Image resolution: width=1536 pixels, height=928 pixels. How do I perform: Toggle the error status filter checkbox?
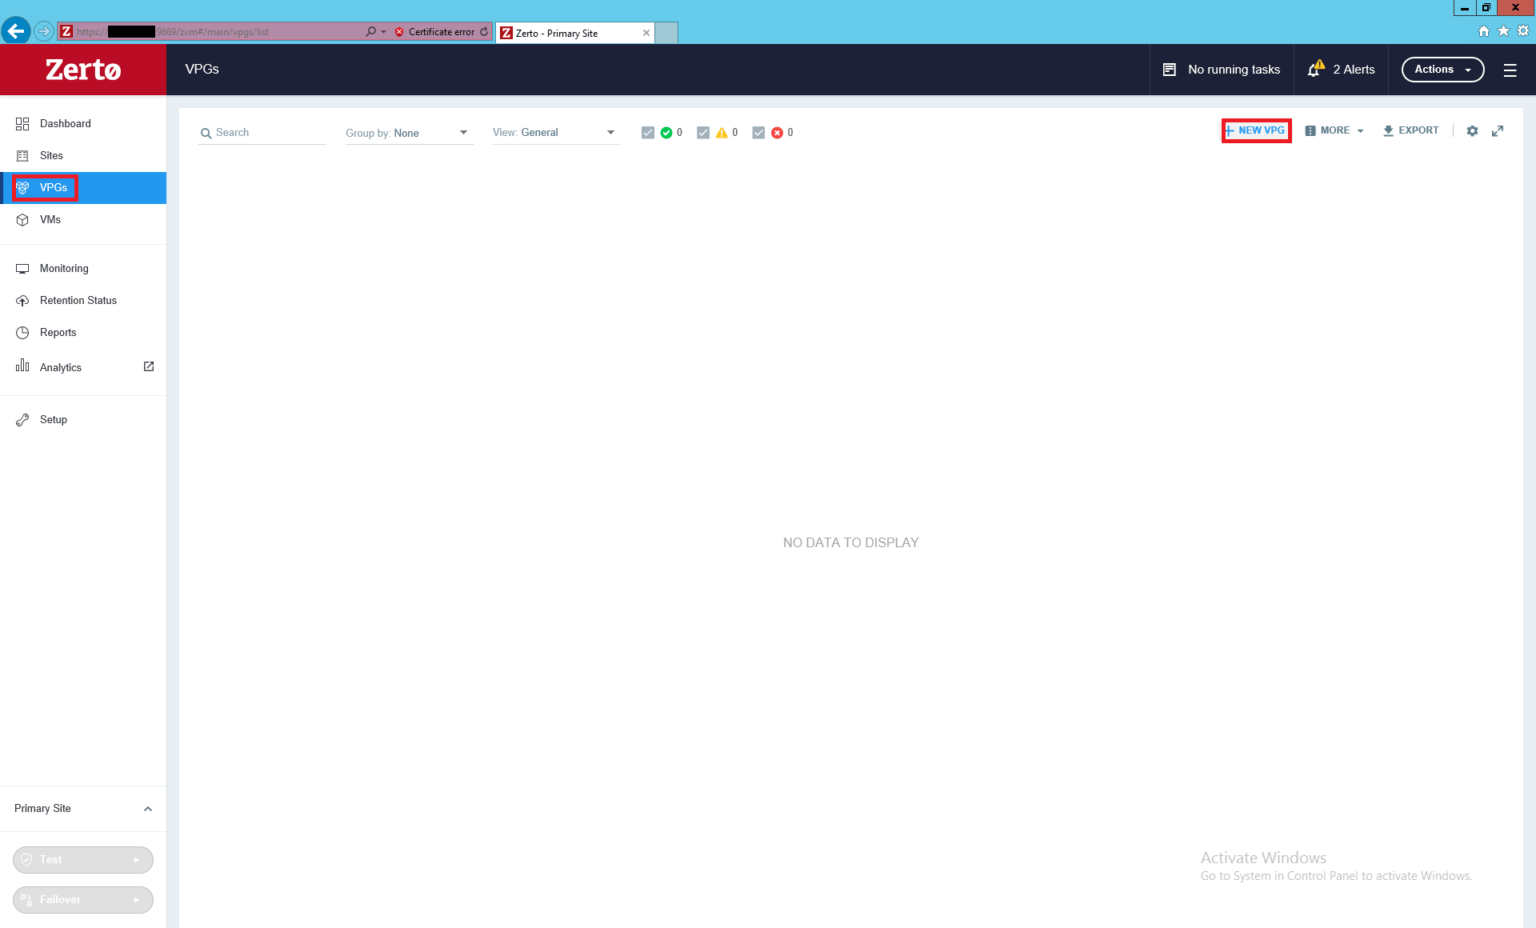(759, 131)
